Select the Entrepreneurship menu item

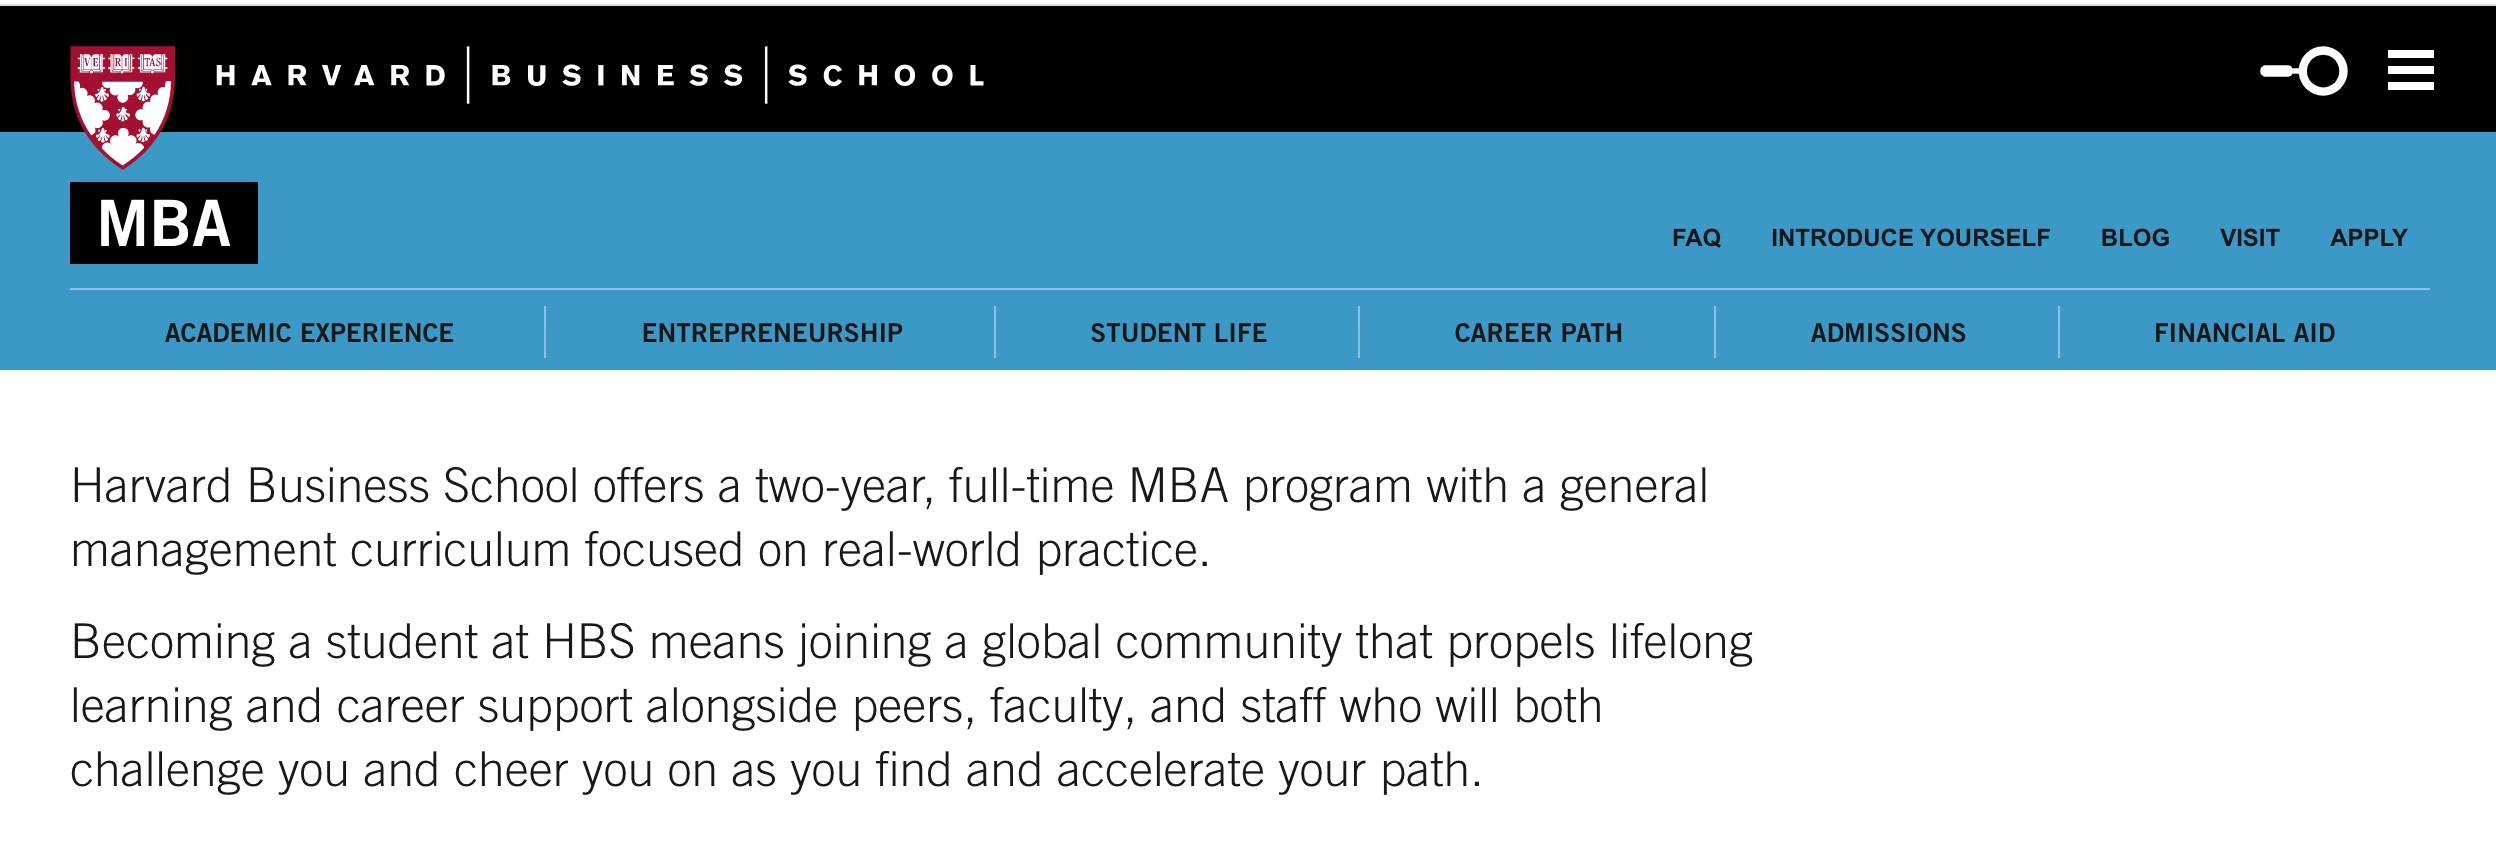772,333
